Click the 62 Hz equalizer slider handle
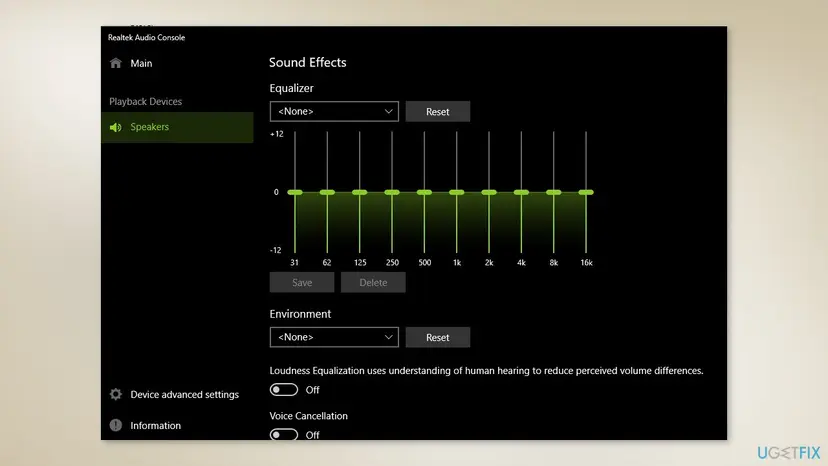The image size is (828, 466). (327, 192)
